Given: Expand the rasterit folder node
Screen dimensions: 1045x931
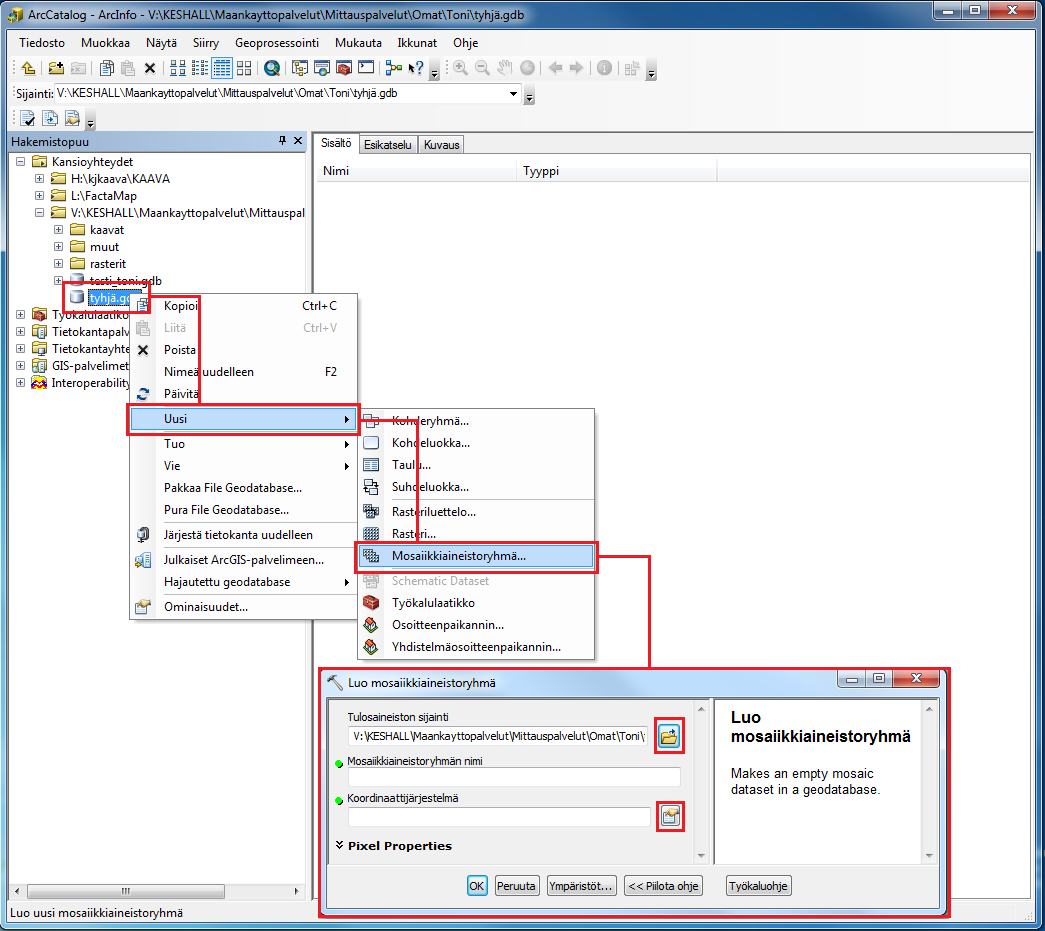Looking at the screenshot, I should [x=59, y=263].
